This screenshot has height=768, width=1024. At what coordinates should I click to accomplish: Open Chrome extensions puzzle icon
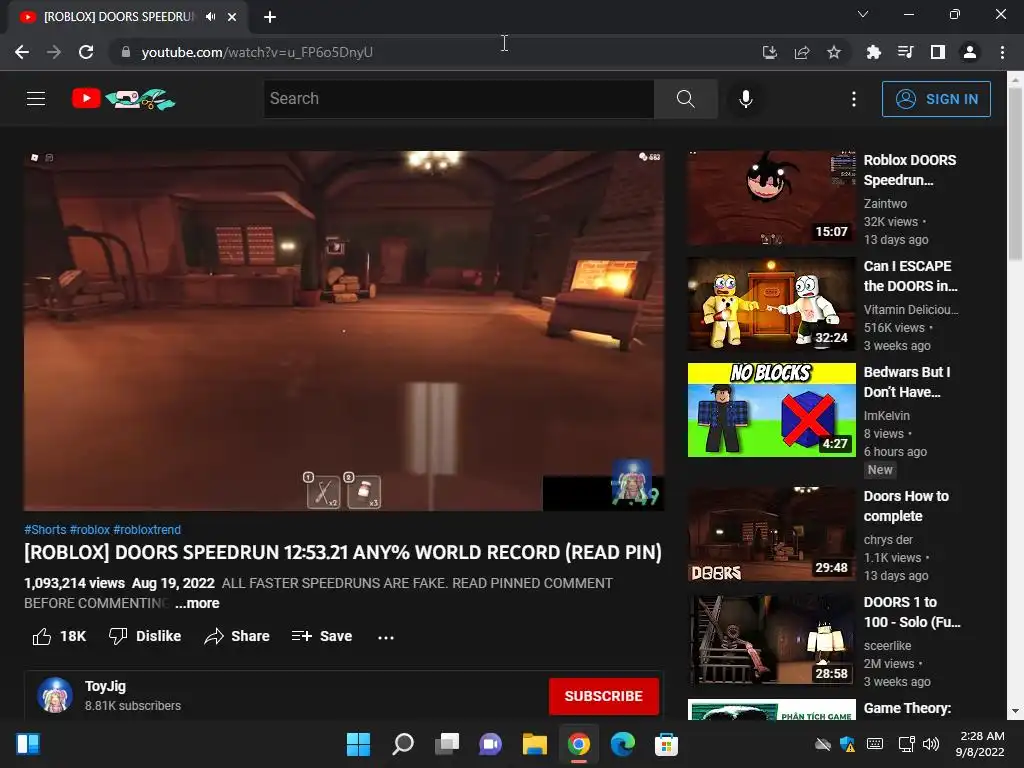[x=873, y=52]
